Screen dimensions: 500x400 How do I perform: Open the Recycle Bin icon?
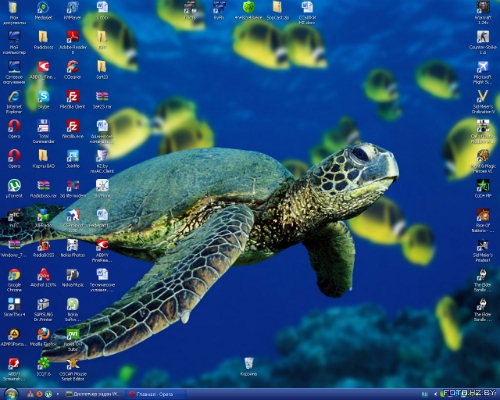pos(249,367)
